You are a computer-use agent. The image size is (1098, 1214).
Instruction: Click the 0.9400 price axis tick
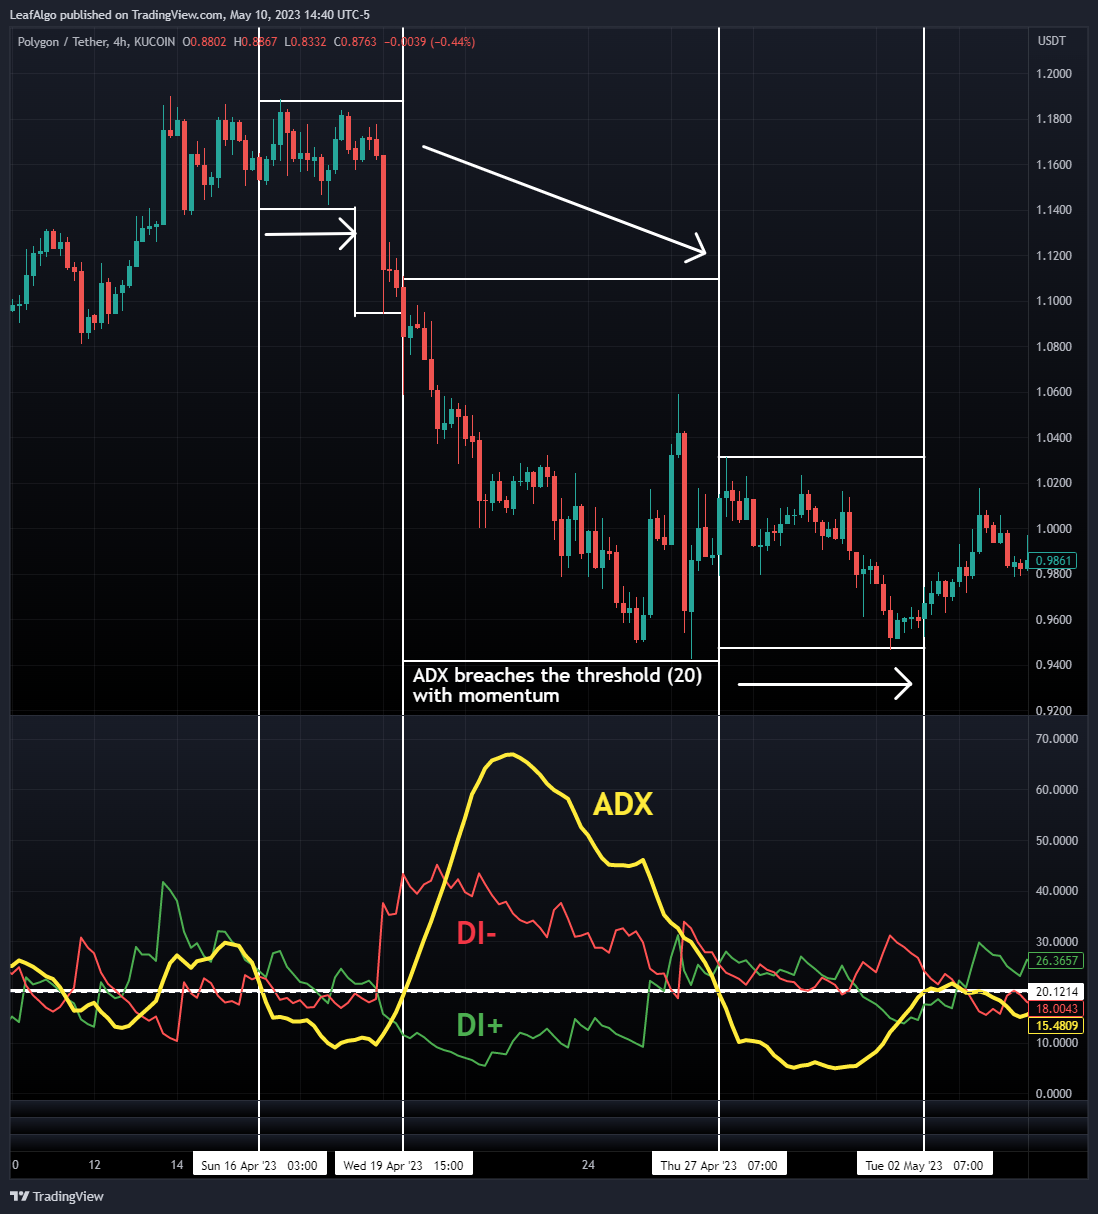pos(1054,665)
